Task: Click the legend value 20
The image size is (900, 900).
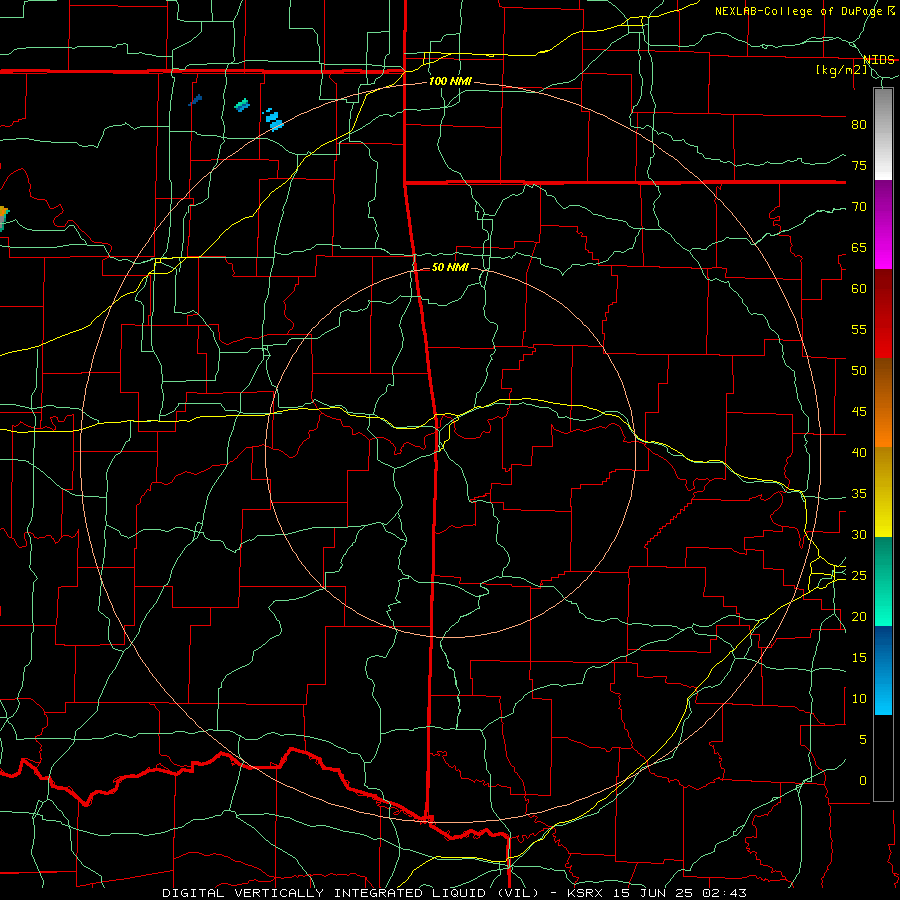Action: pyautogui.click(x=859, y=616)
